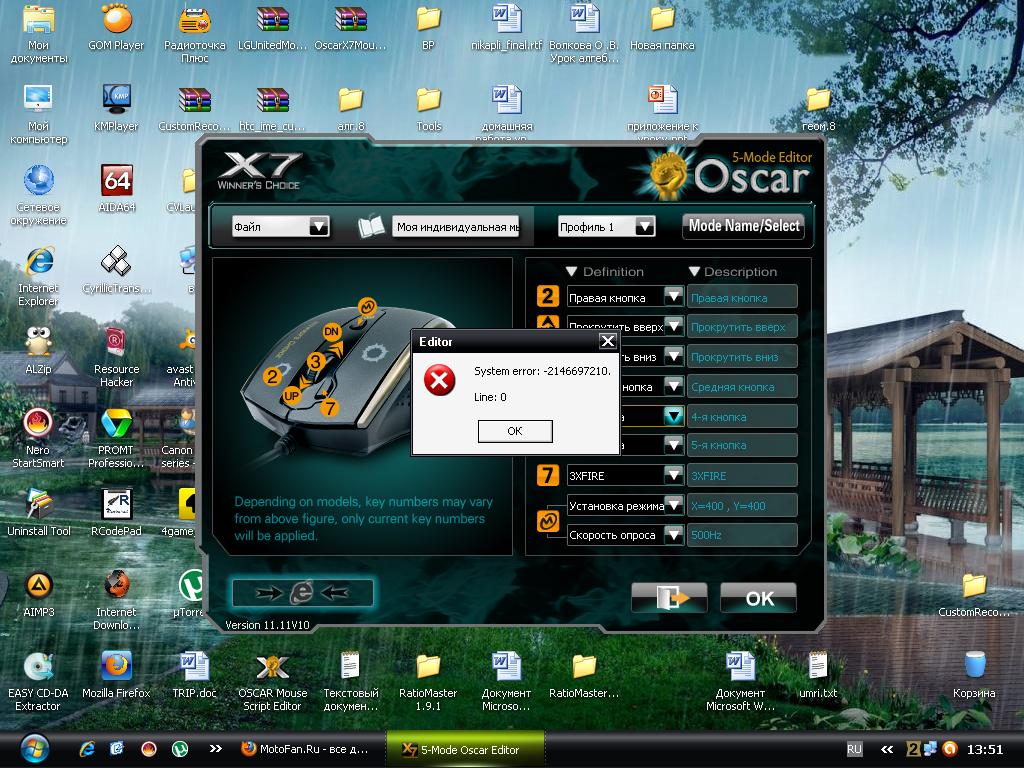This screenshot has width=1024, height=768.
Task: Open the umri.txt file icon
Action: coord(818,675)
